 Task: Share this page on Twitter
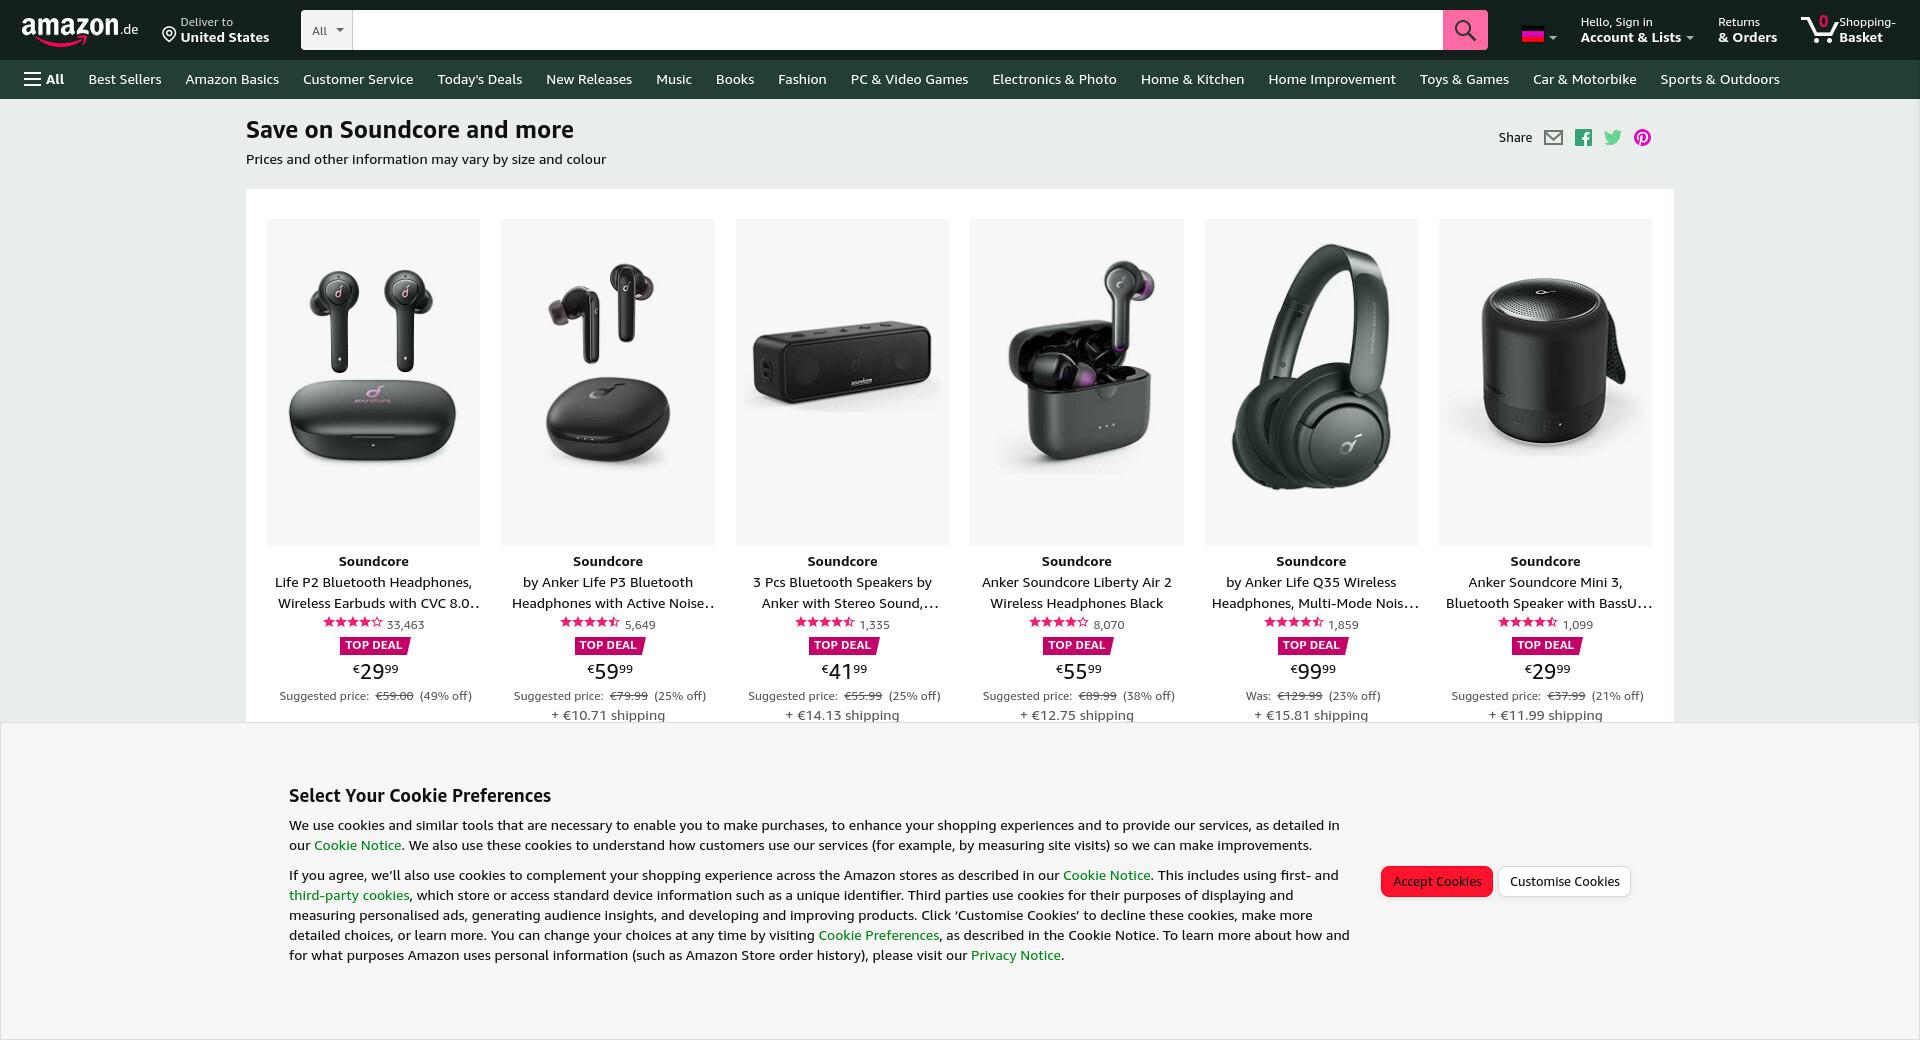click(x=1613, y=138)
